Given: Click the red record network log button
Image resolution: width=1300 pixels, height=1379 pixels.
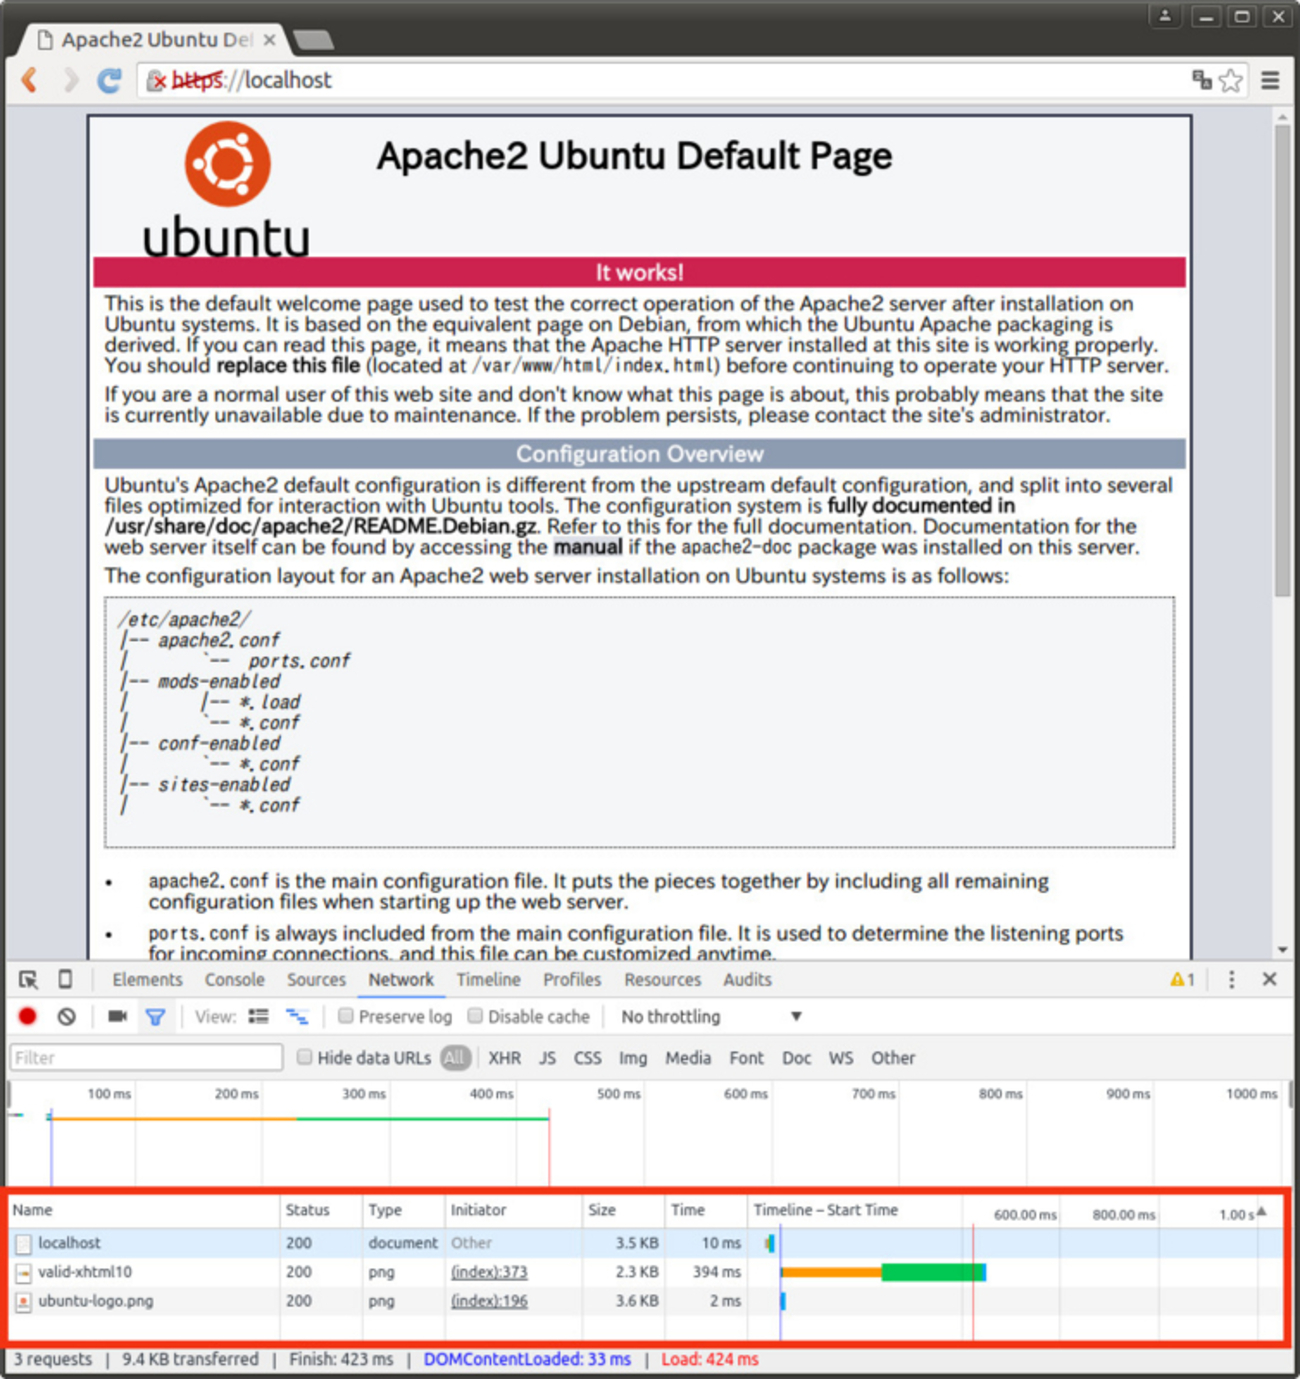Looking at the screenshot, I should click(x=28, y=1016).
